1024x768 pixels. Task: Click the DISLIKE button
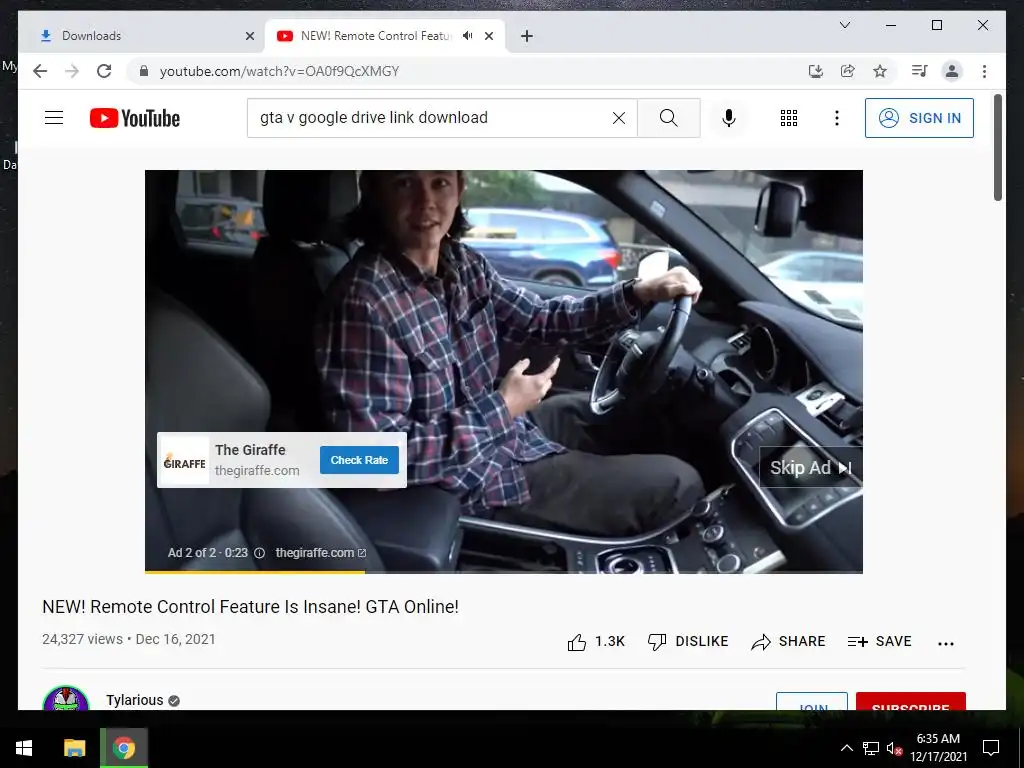[x=688, y=641]
